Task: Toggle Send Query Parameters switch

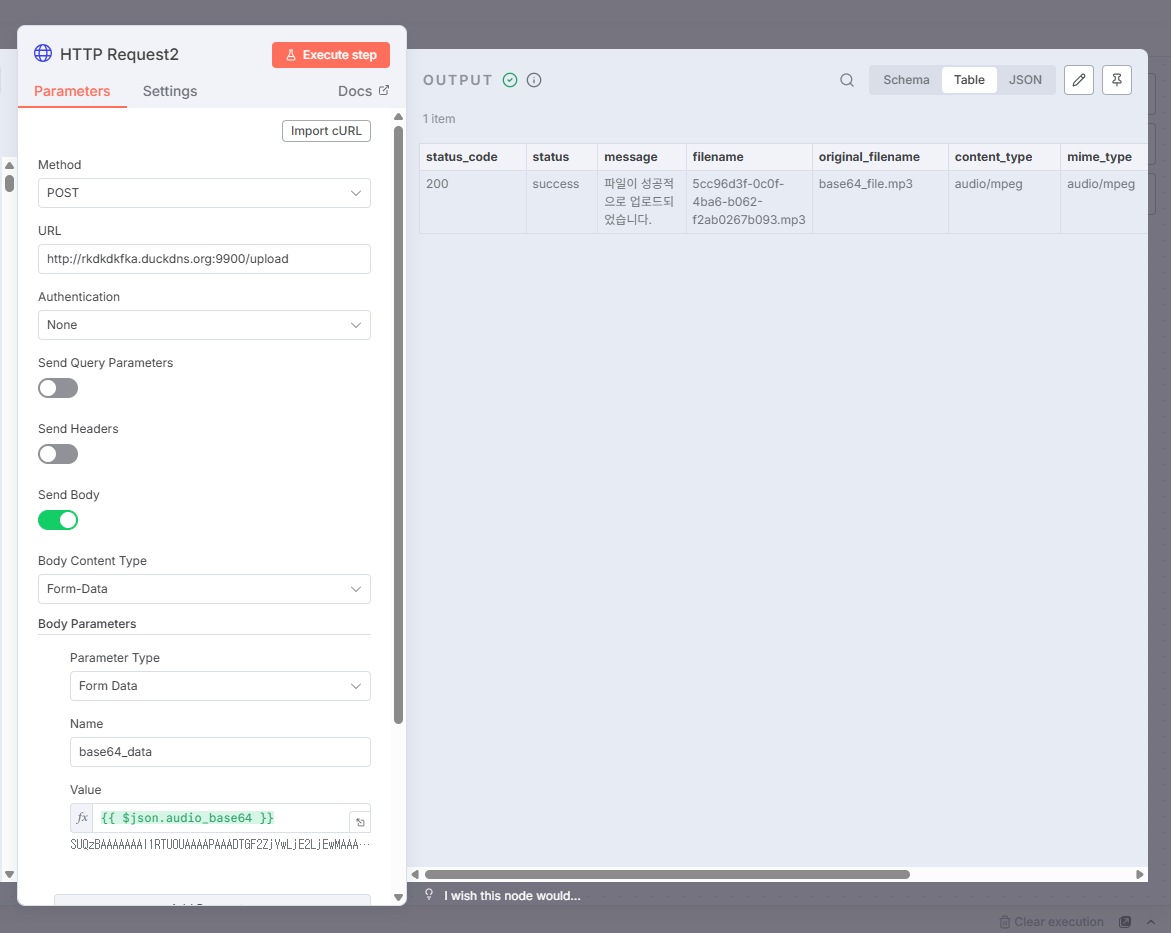Action: 58,388
